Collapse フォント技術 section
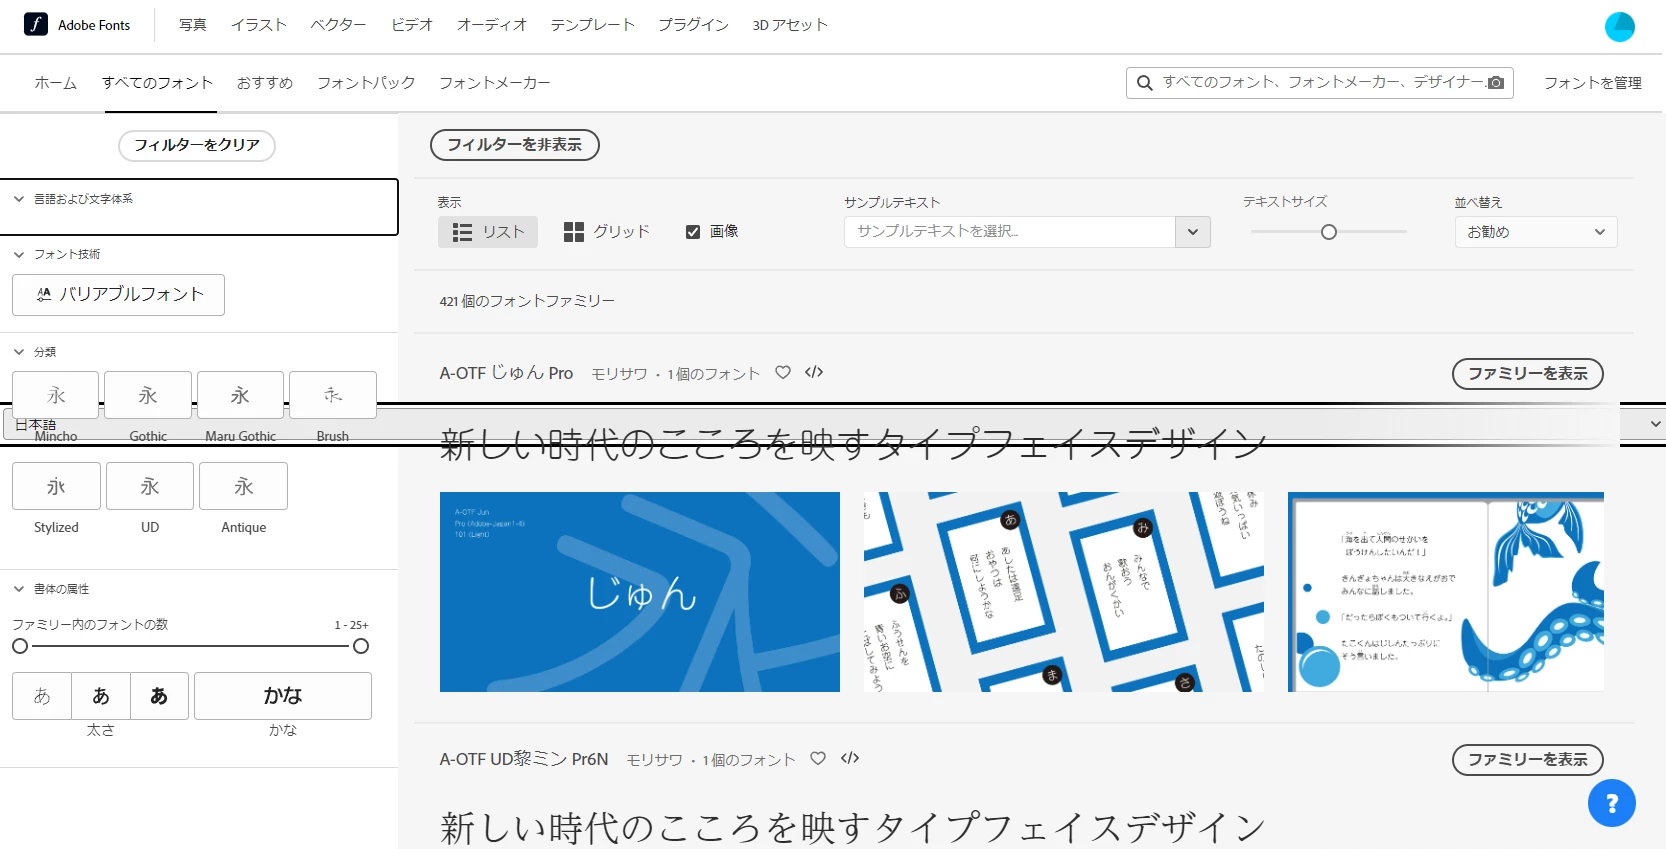 19,254
